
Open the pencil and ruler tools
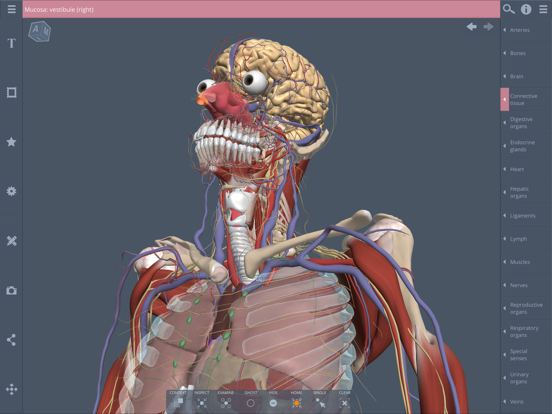11,241
